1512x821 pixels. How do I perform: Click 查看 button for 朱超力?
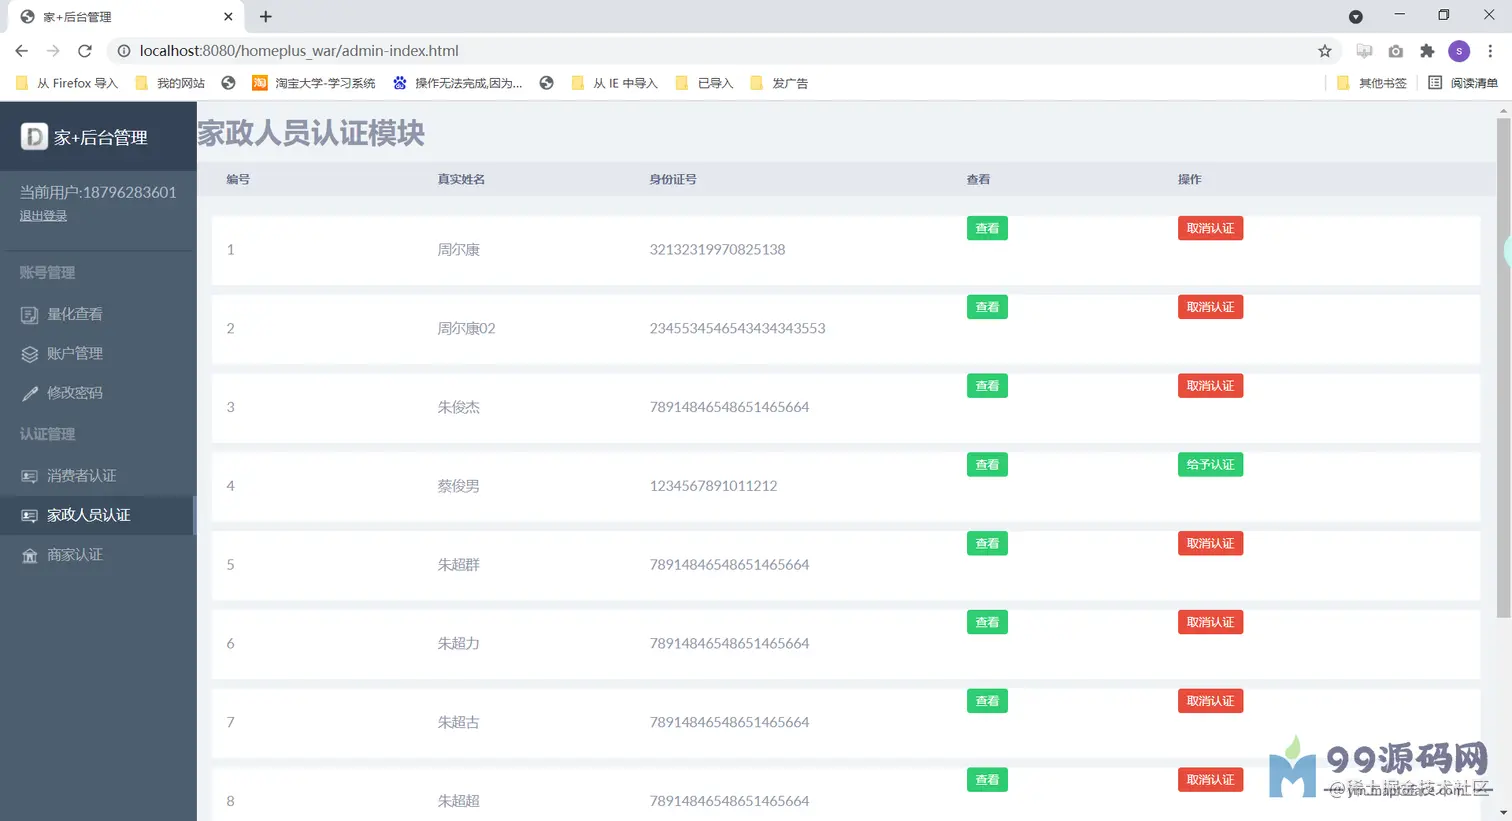pyautogui.click(x=987, y=622)
